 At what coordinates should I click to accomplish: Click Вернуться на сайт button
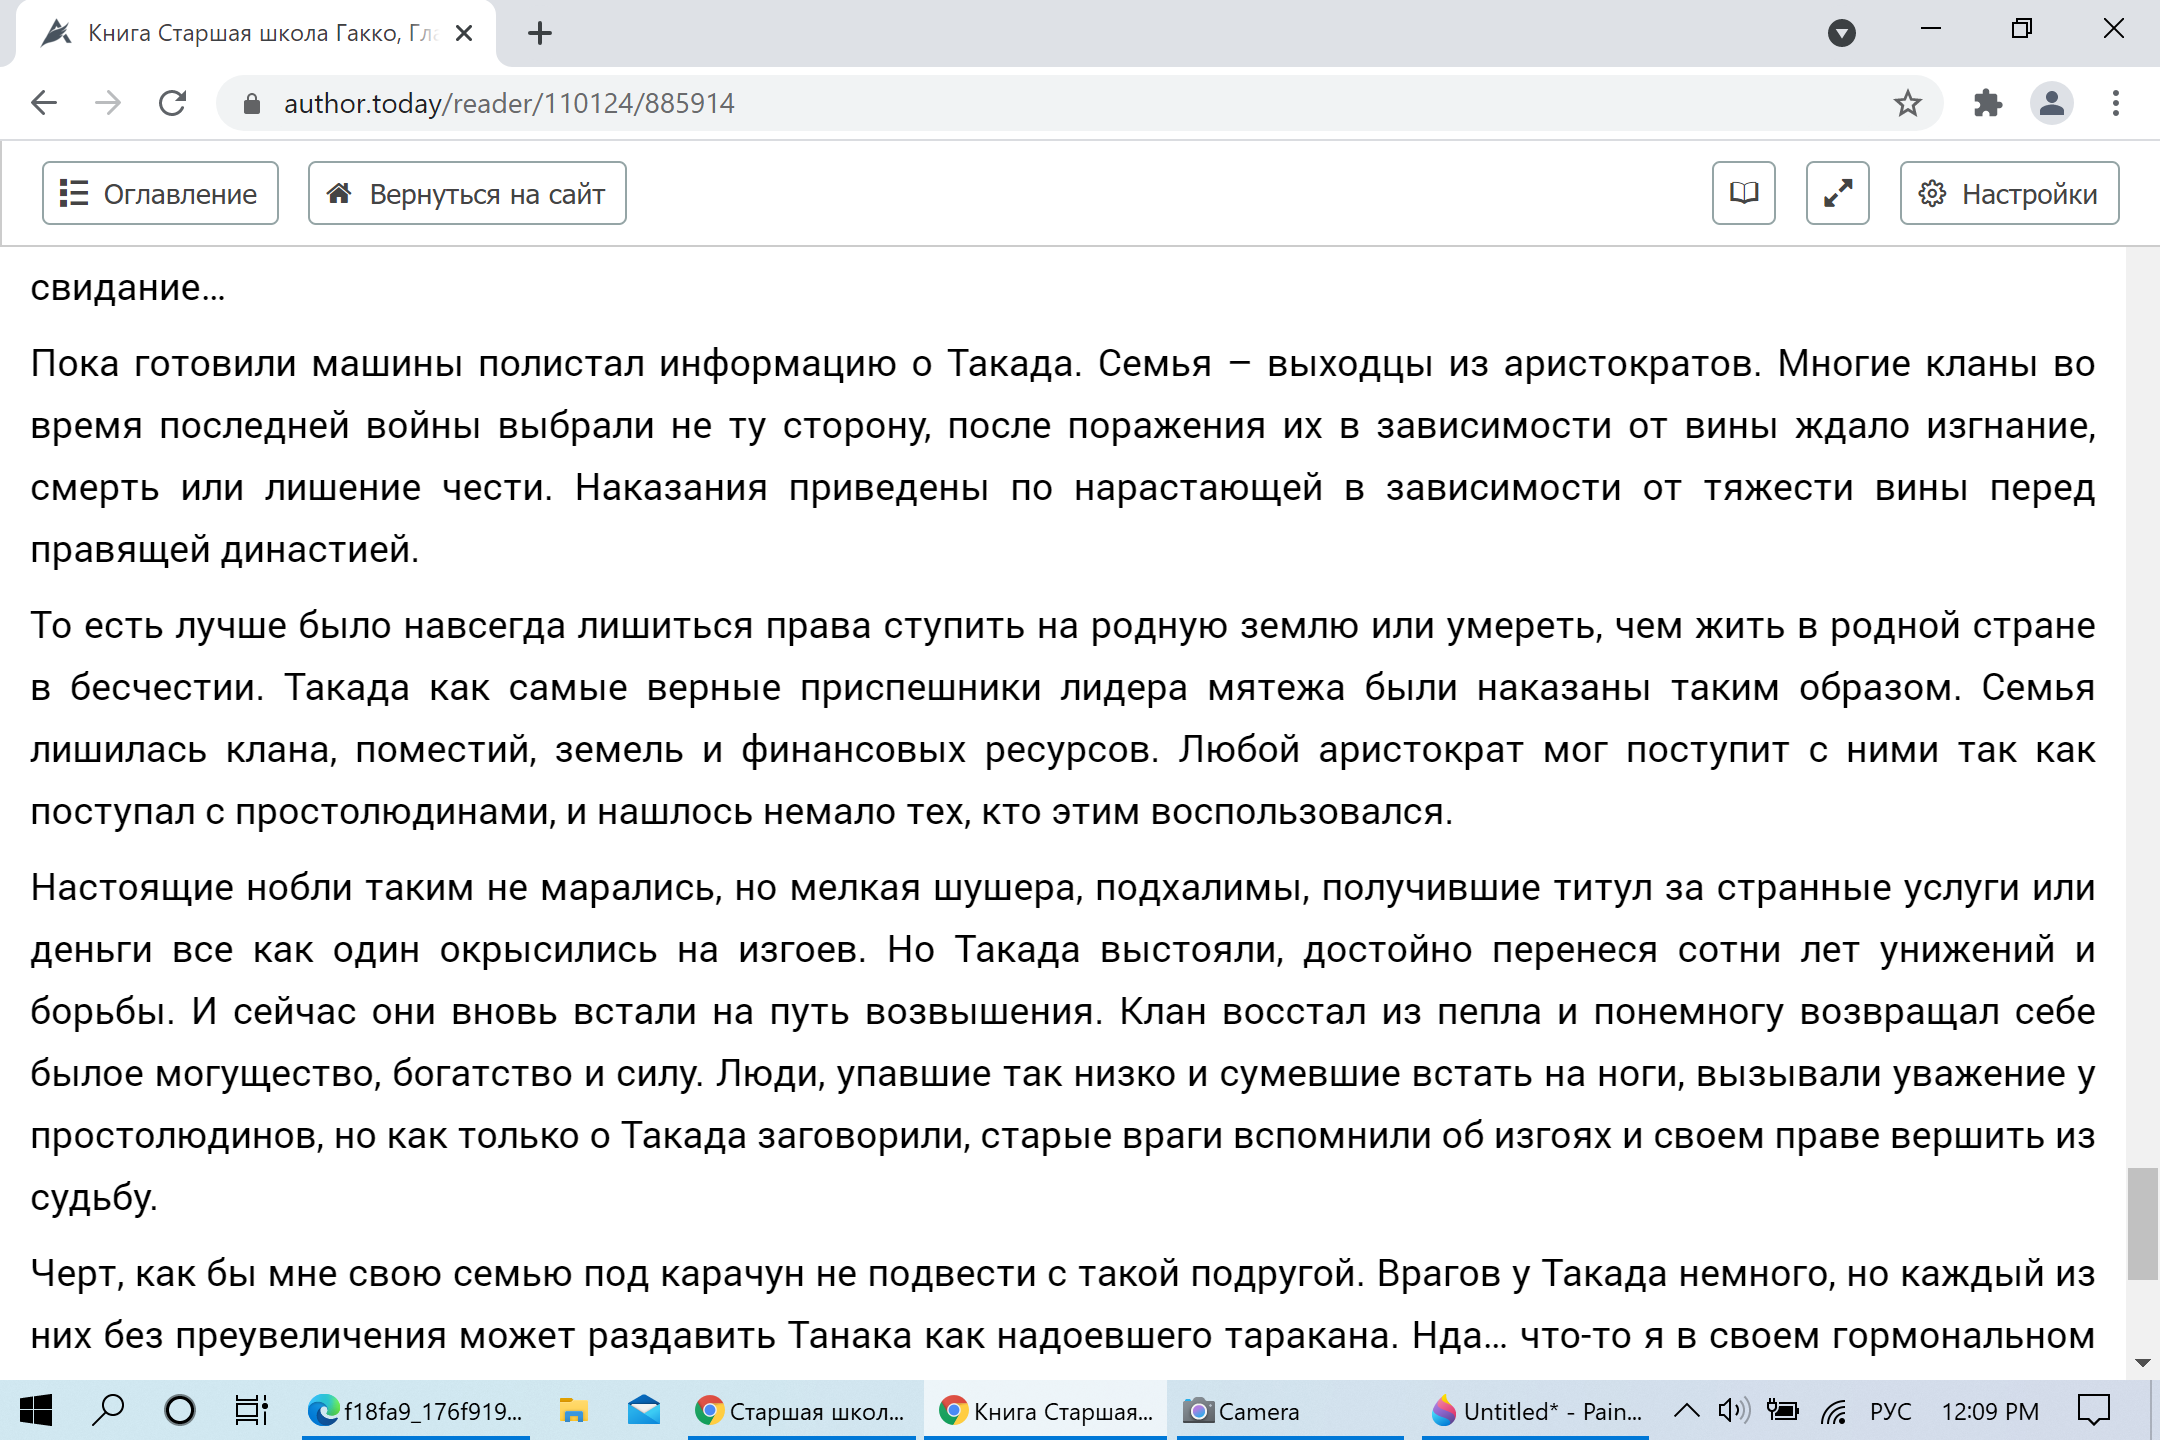tap(467, 193)
